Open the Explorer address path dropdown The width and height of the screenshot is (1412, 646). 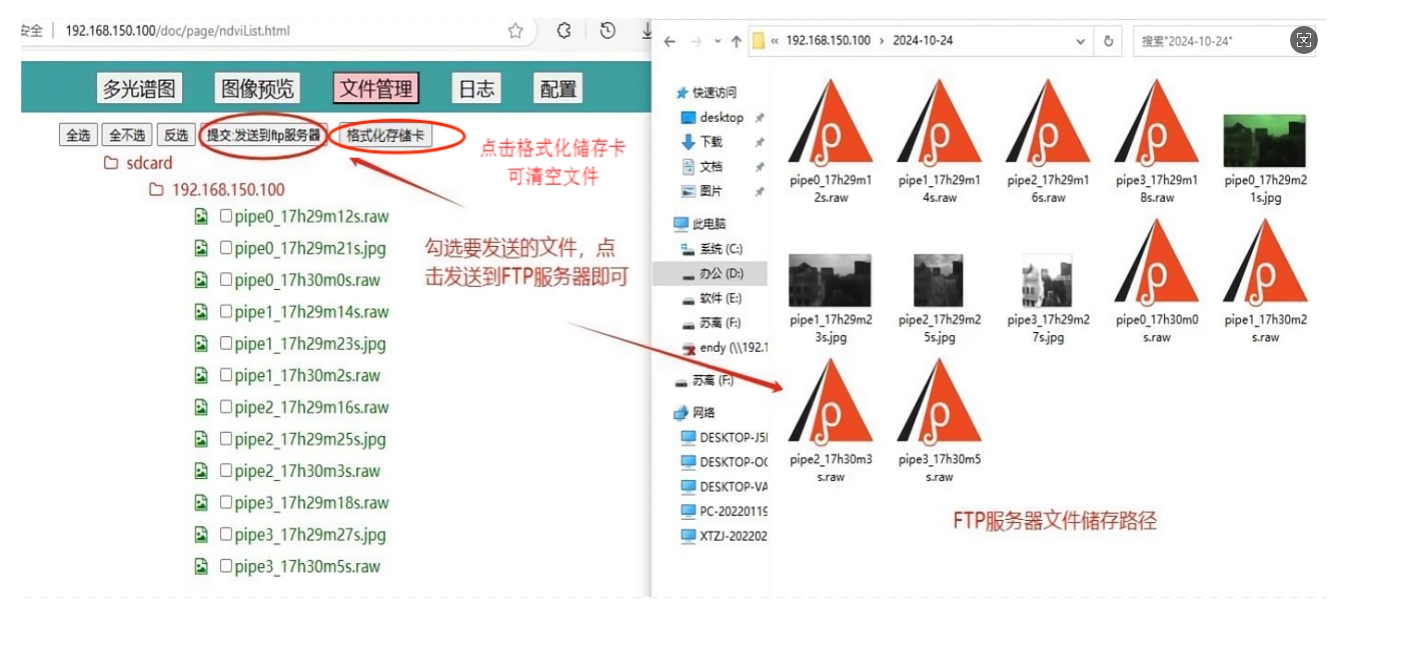click(x=1080, y=42)
